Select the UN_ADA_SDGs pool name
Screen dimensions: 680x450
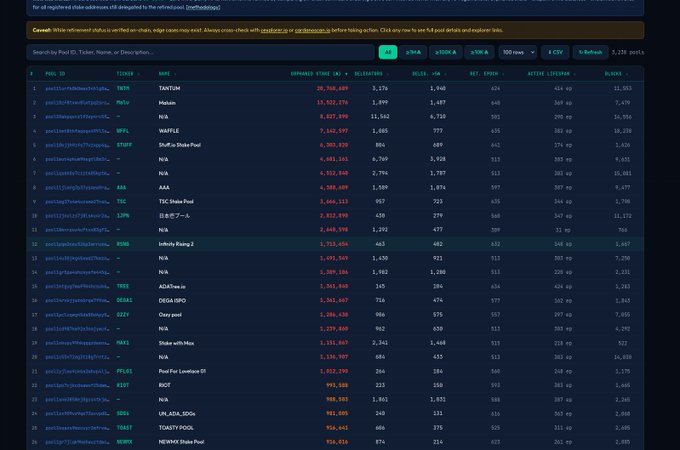click(x=177, y=414)
